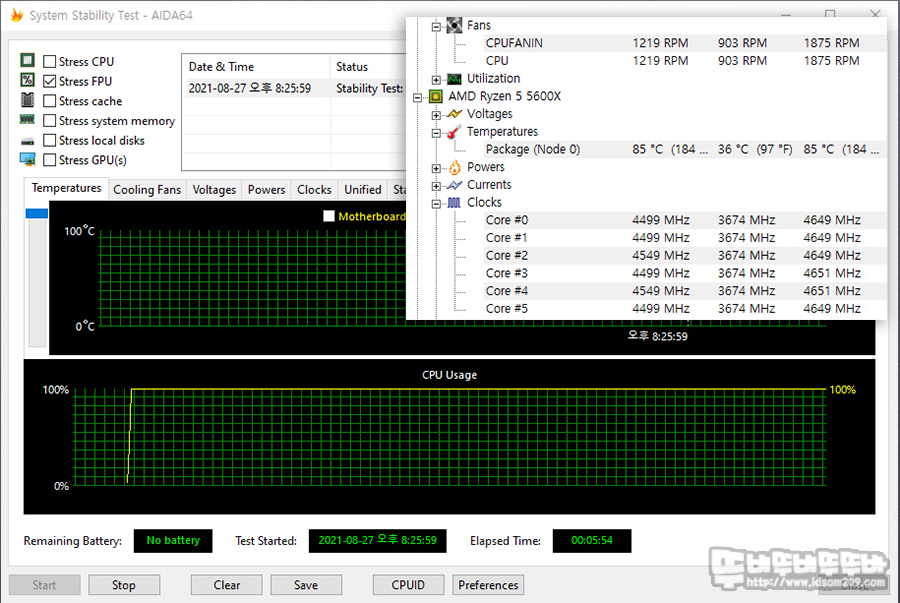Open the CPUID button

tap(408, 585)
